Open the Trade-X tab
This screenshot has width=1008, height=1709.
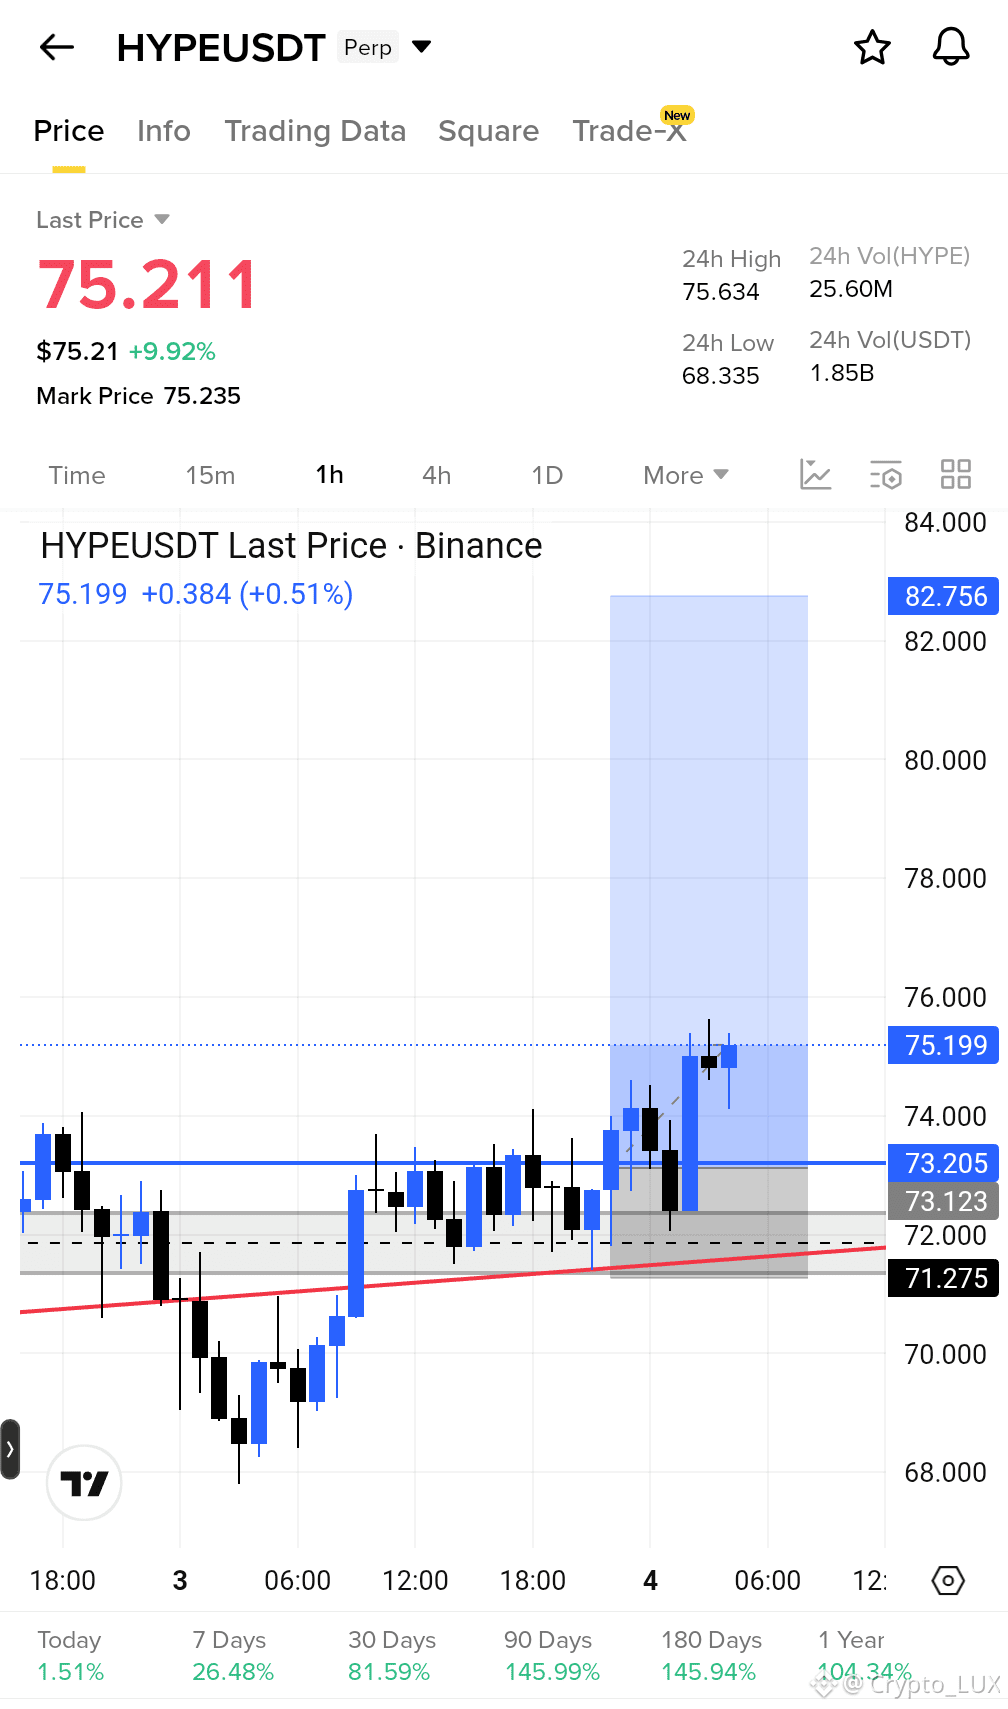630,131
